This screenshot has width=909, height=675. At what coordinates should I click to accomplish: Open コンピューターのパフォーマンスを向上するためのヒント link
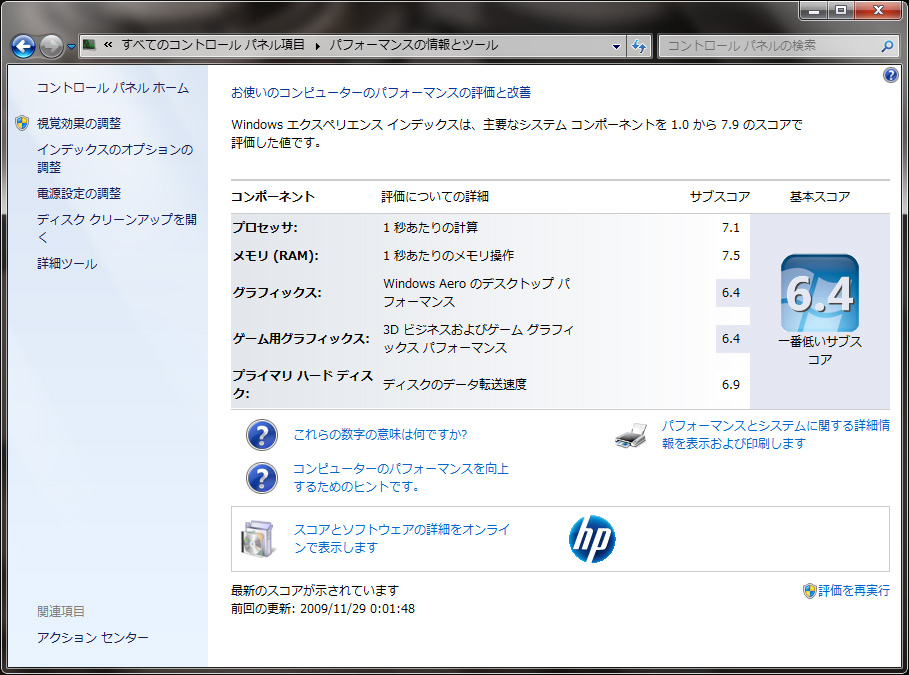coord(401,478)
